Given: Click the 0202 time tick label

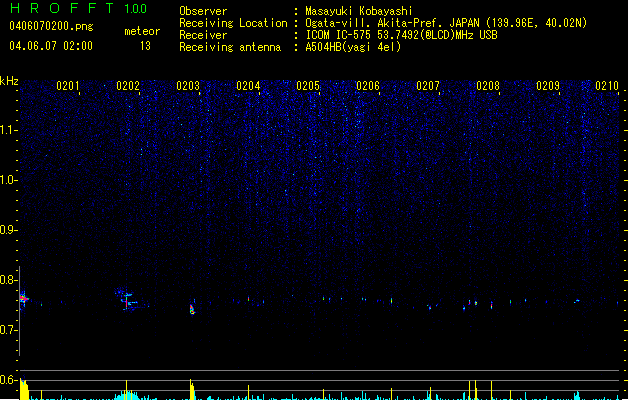Looking at the screenshot, I should point(128,86).
